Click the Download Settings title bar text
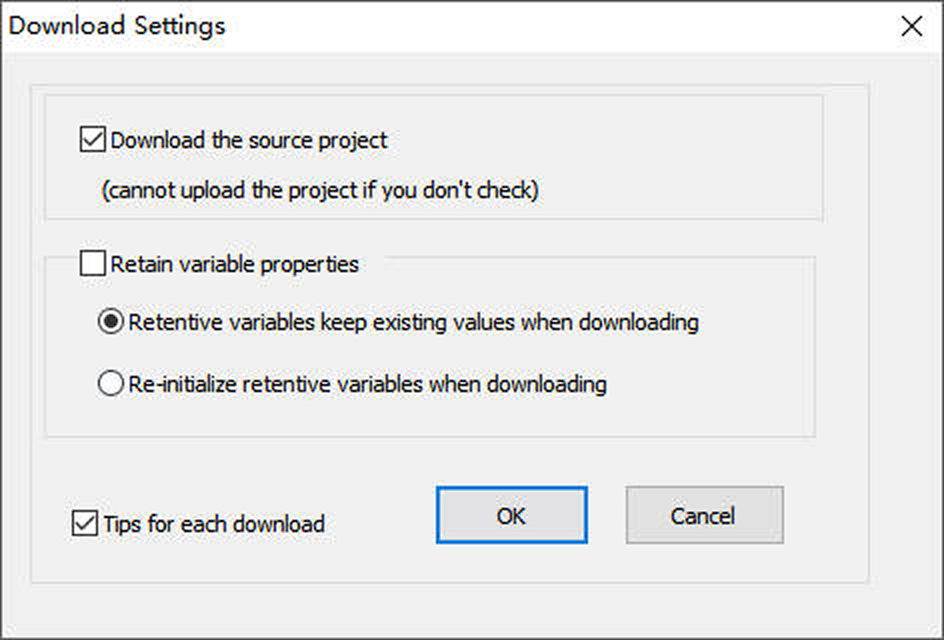Viewport: 944px width, 640px height. pyautogui.click(x=117, y=26)
